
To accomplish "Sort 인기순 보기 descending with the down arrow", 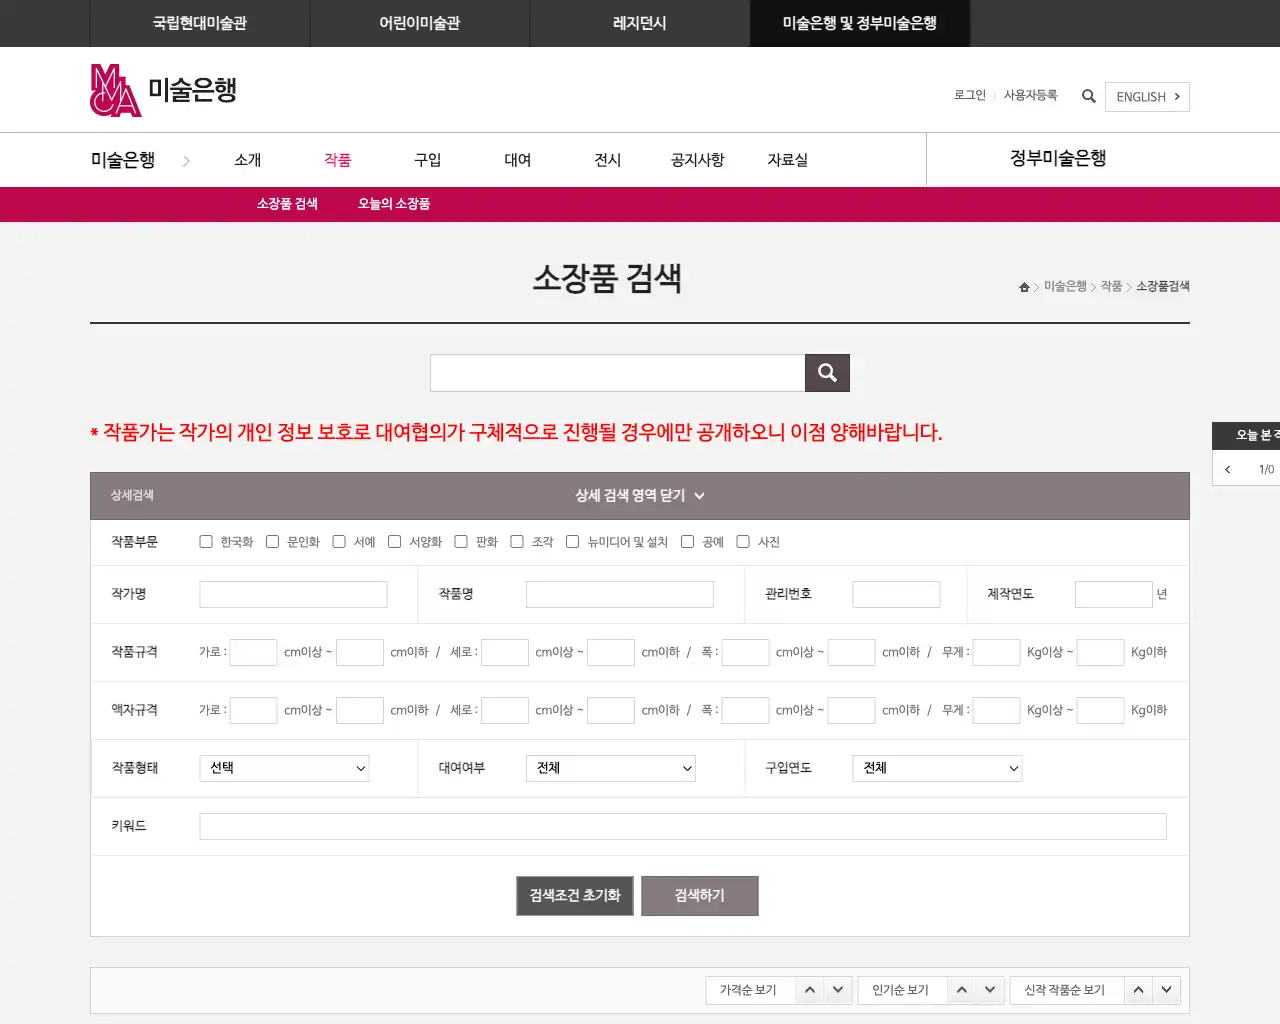I will coord(990,990).
